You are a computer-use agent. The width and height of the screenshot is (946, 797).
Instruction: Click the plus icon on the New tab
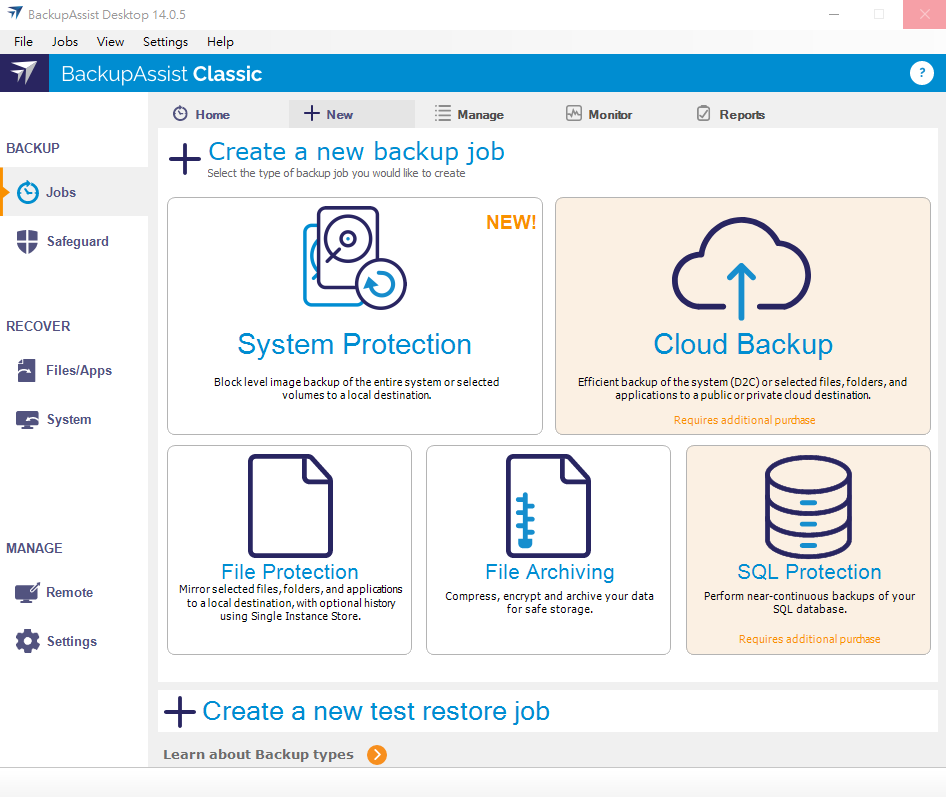coord(311,113)
